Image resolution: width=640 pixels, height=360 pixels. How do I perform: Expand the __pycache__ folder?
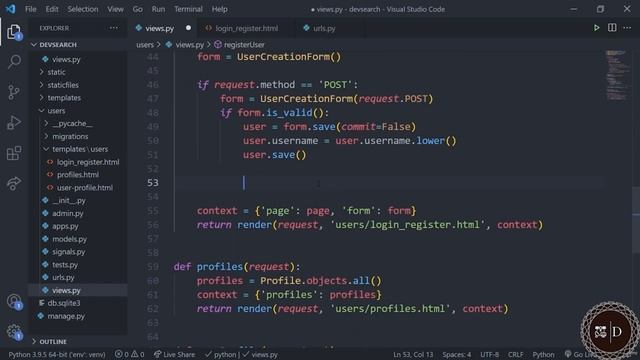pyautogui.click(x=72, y=123)
